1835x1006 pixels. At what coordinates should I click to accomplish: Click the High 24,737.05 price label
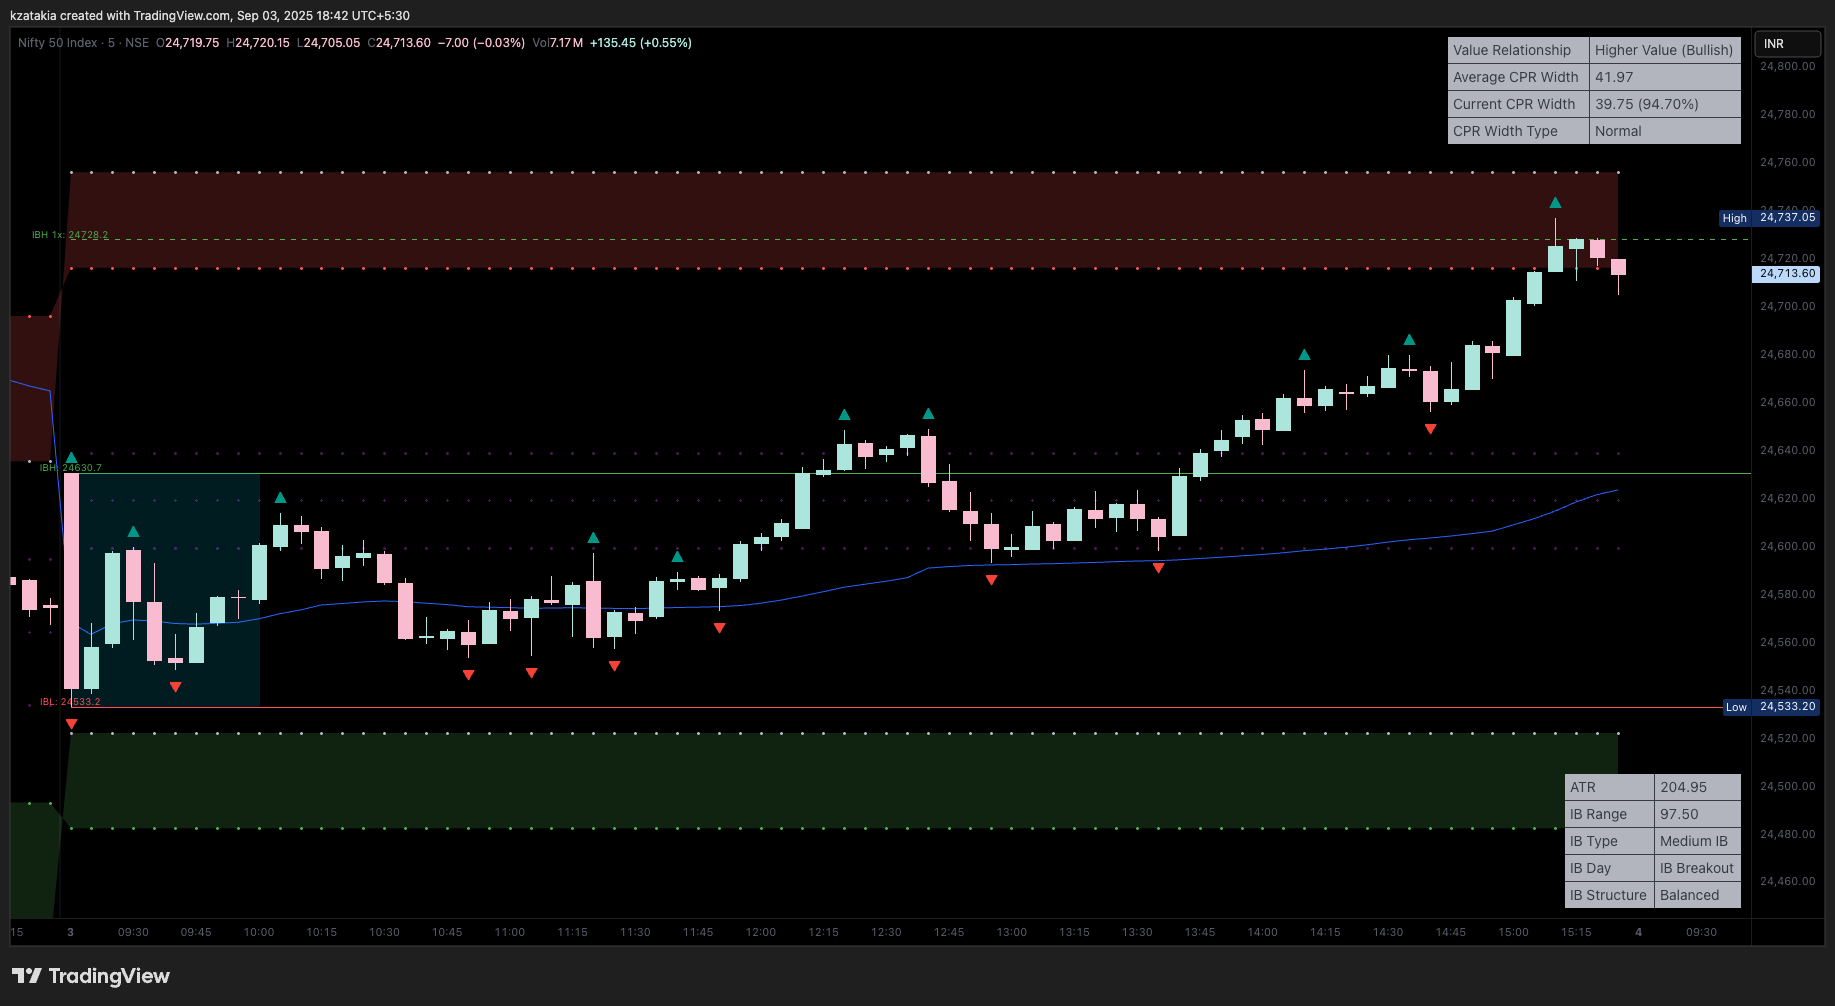click(x=1769, y=218)
